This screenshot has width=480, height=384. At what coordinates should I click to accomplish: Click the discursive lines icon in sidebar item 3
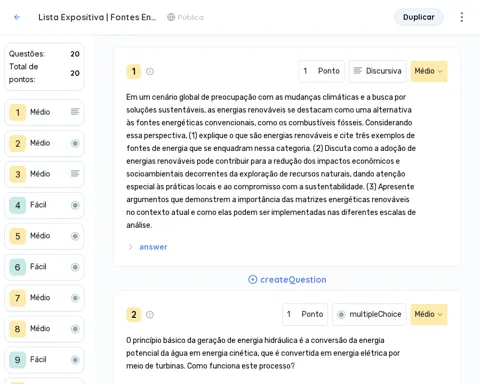[x=75, y=174]
